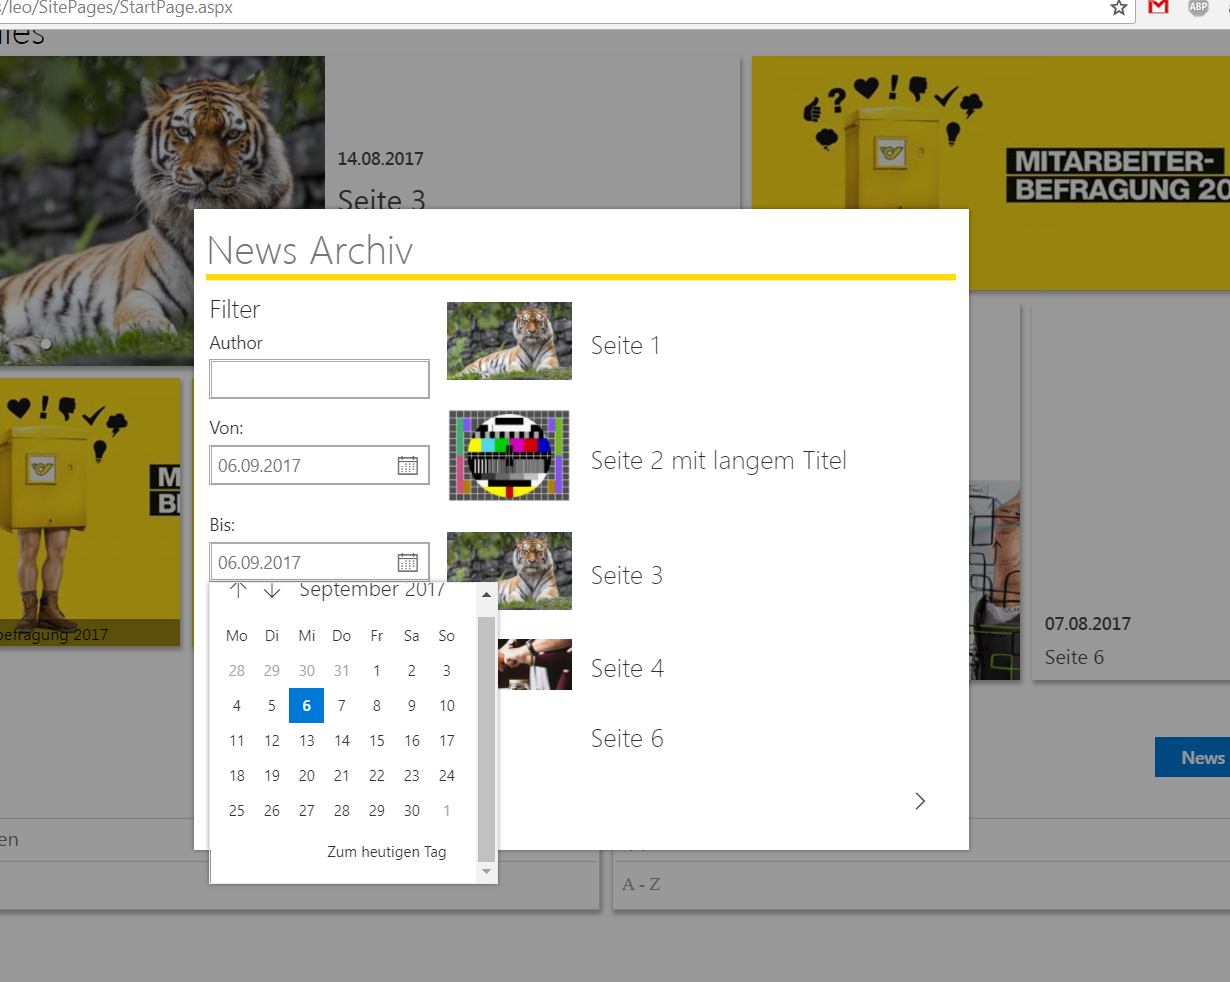
Task: Click inside the Author filter field
Action: pos(318,378)
